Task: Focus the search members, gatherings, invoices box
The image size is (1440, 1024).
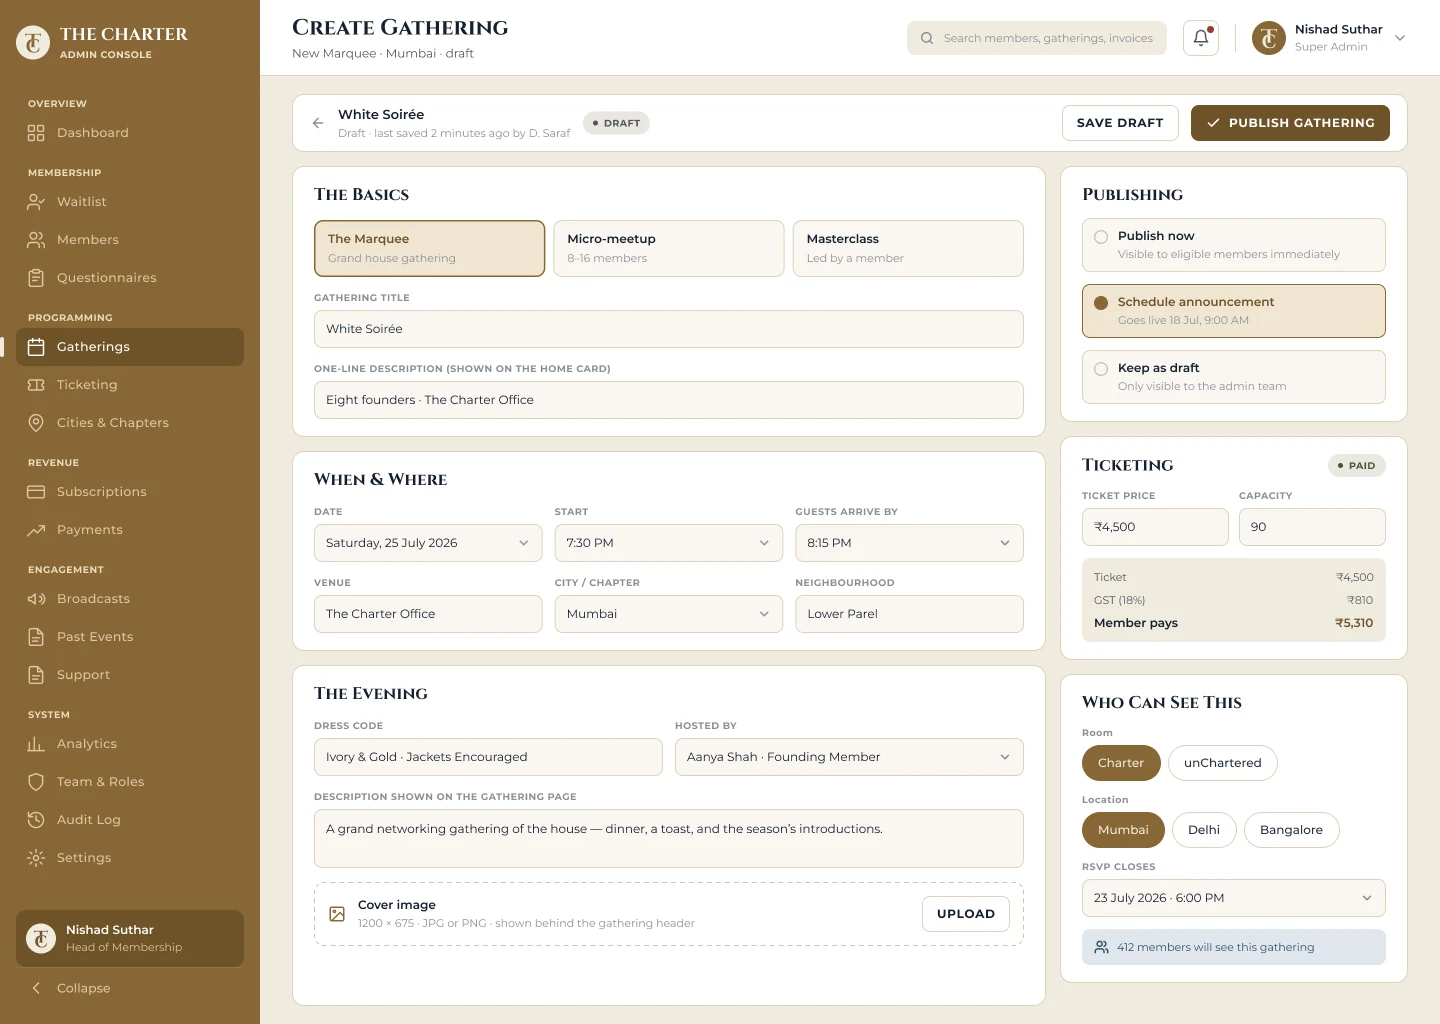Action: pyautogui.click(x=1037, y=38)
